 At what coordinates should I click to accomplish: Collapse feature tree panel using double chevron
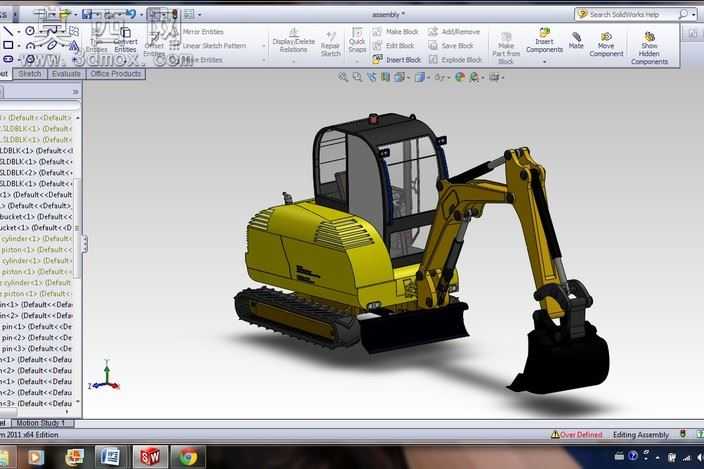point(75,92)
